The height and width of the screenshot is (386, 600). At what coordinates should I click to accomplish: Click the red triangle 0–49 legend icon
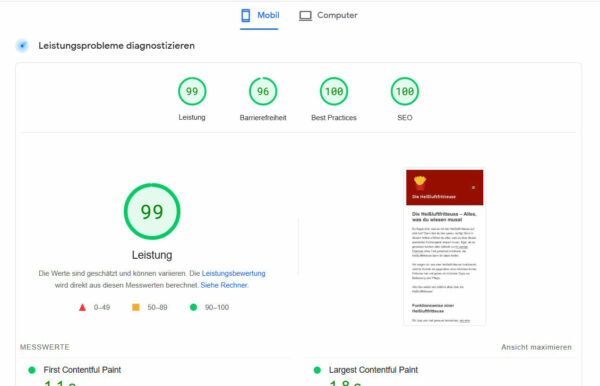tap(82, 307)
